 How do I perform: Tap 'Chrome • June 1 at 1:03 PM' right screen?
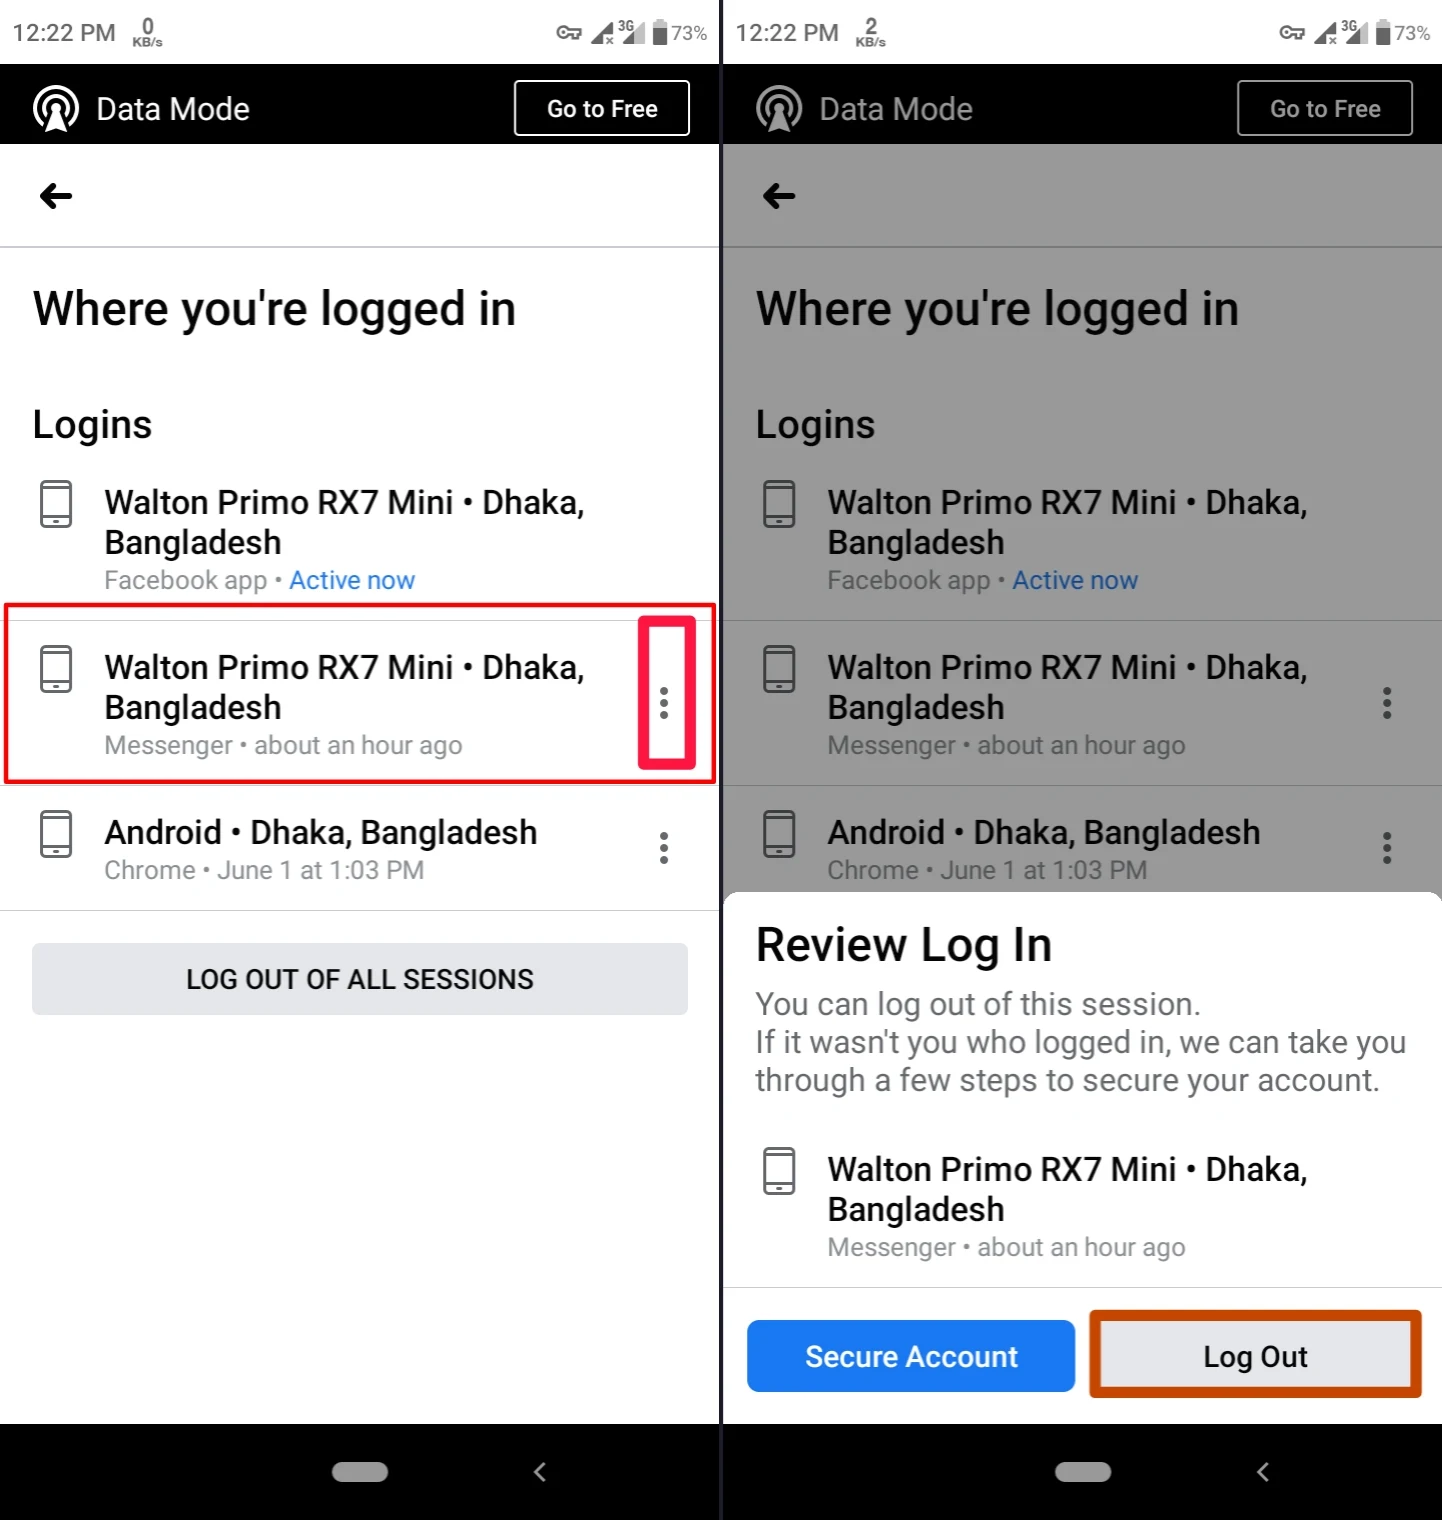pyautogui.click(x=987, y=870)
